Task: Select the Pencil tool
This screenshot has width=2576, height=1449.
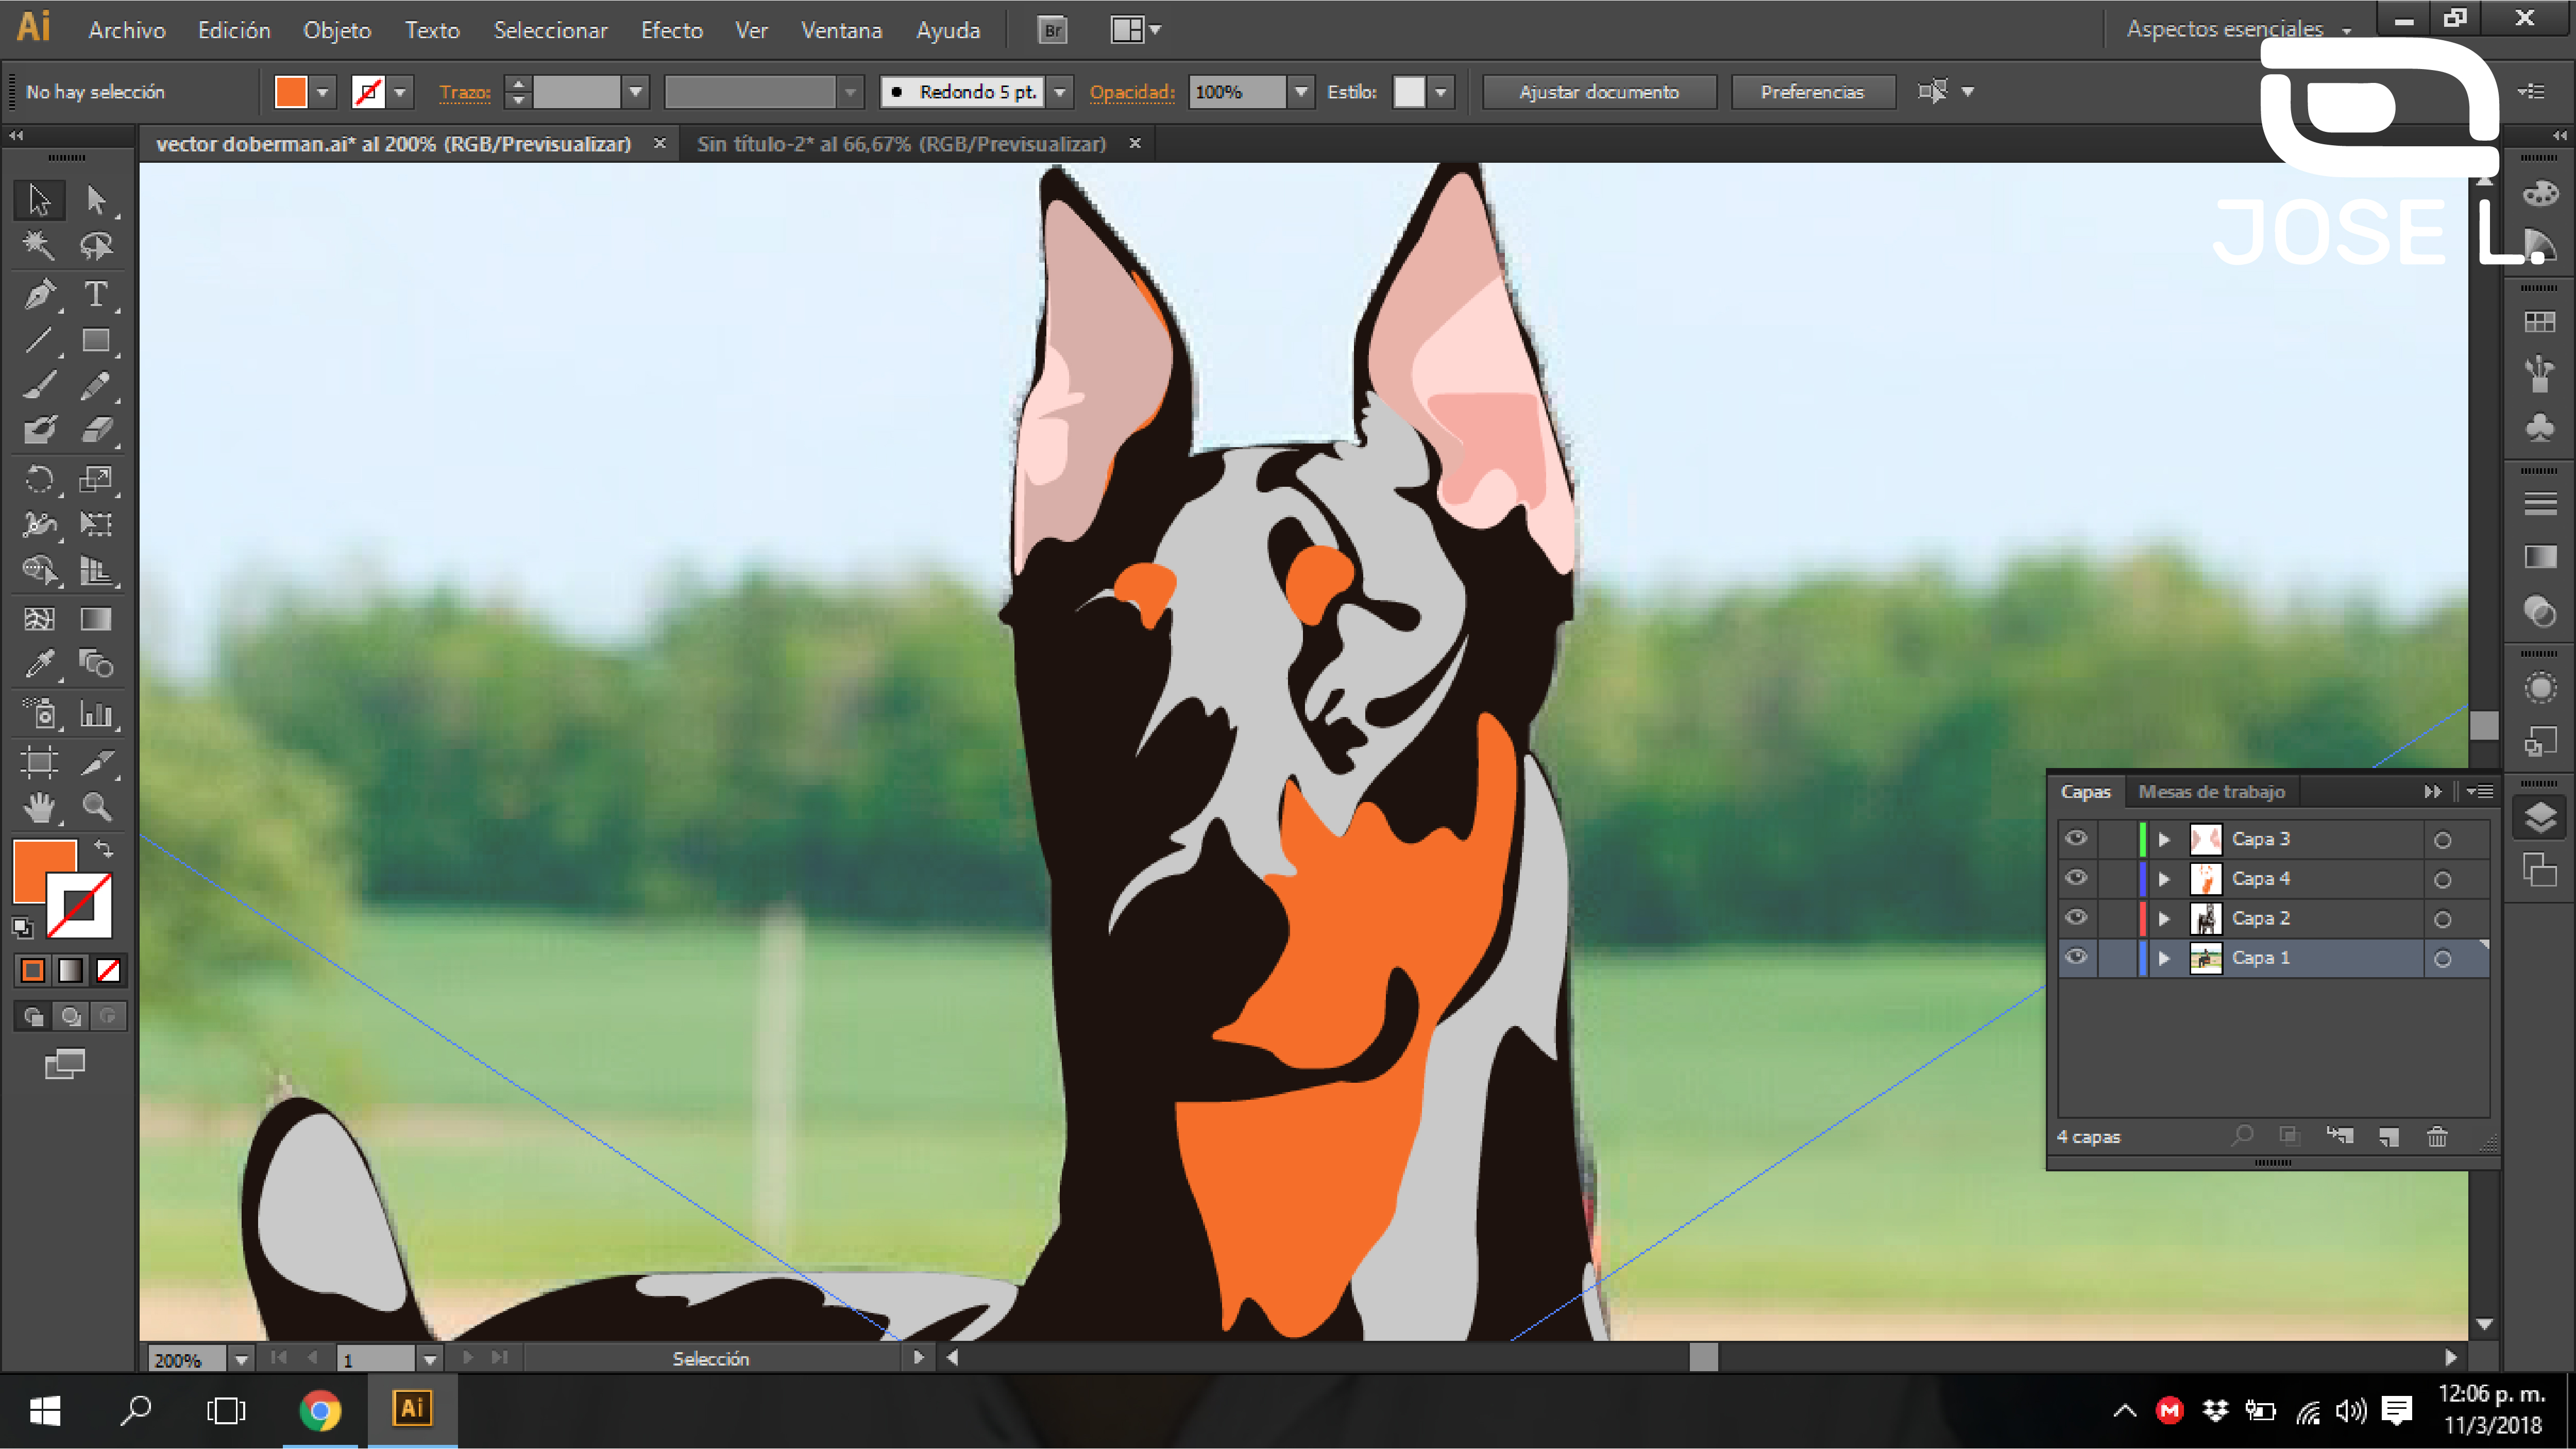Action: [96, 386]
